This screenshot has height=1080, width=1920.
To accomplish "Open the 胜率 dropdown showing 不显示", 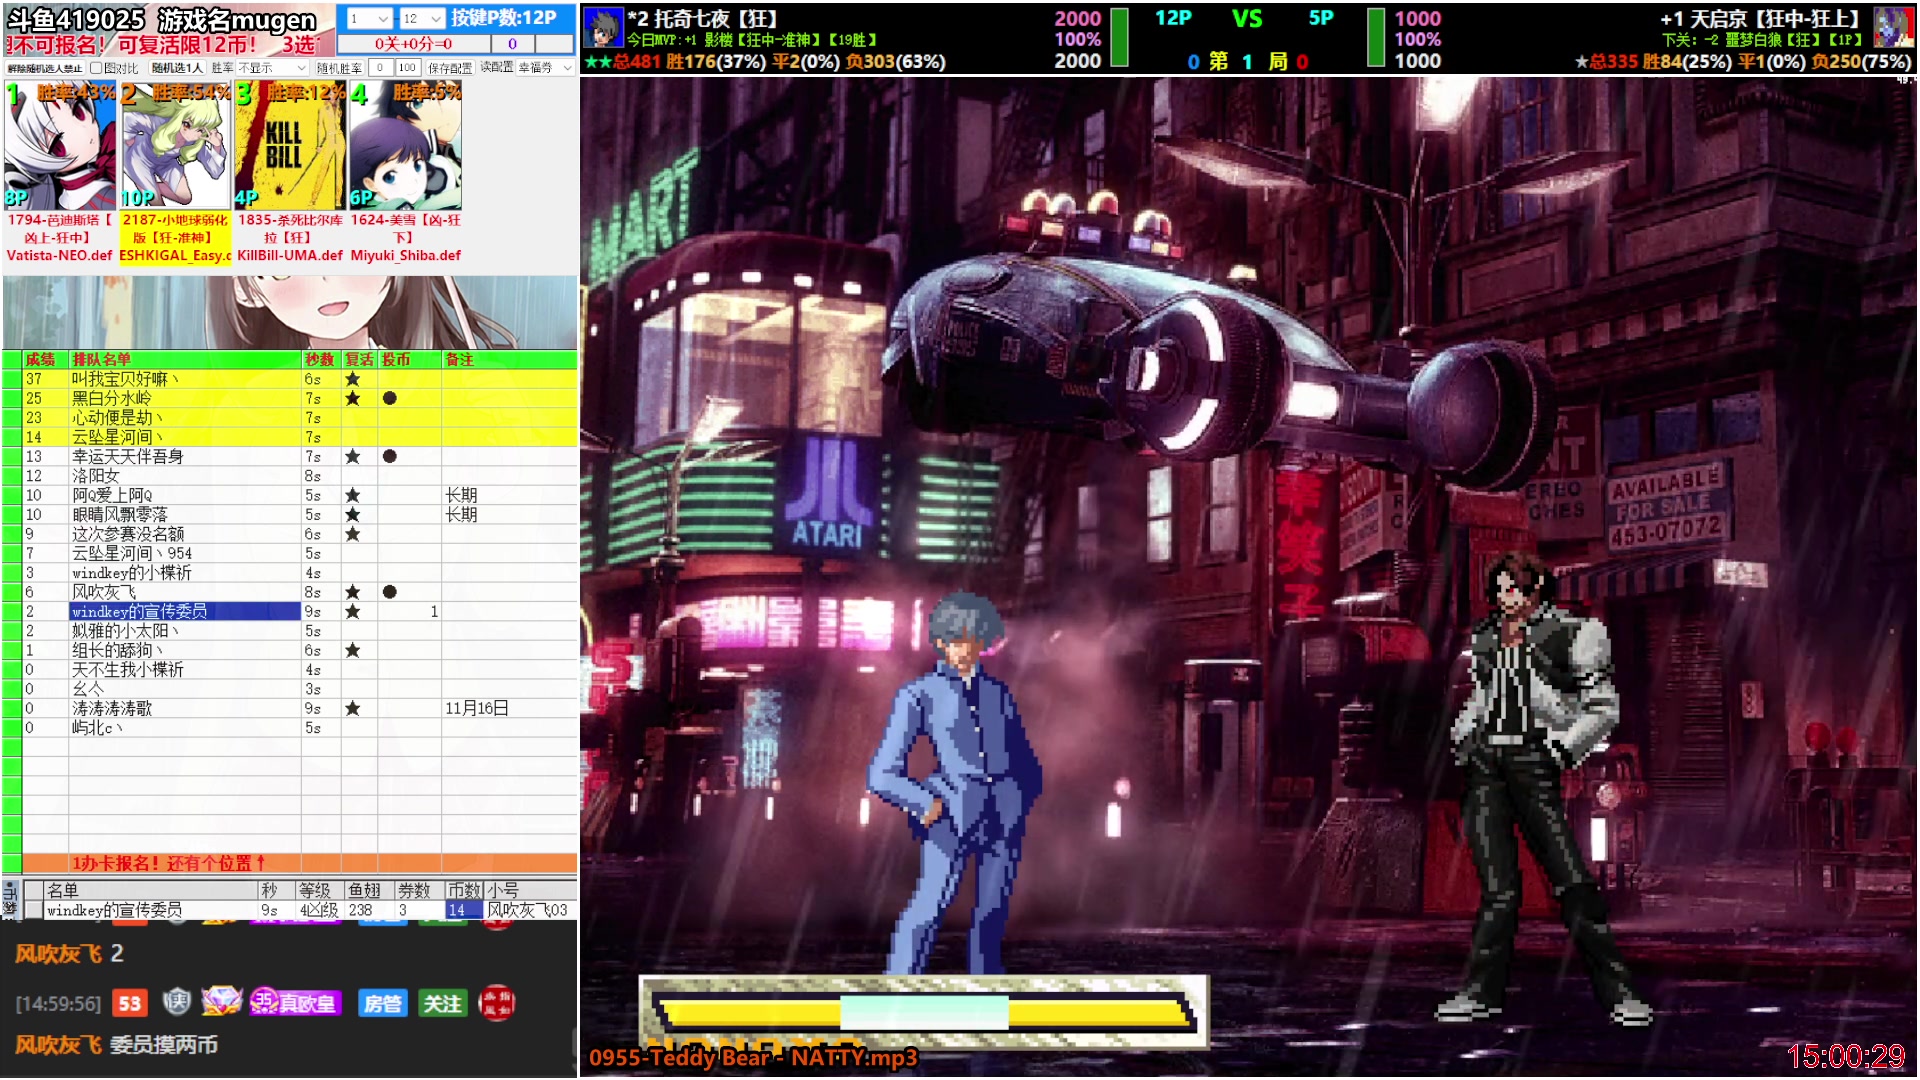I will (x=272, y=68).
